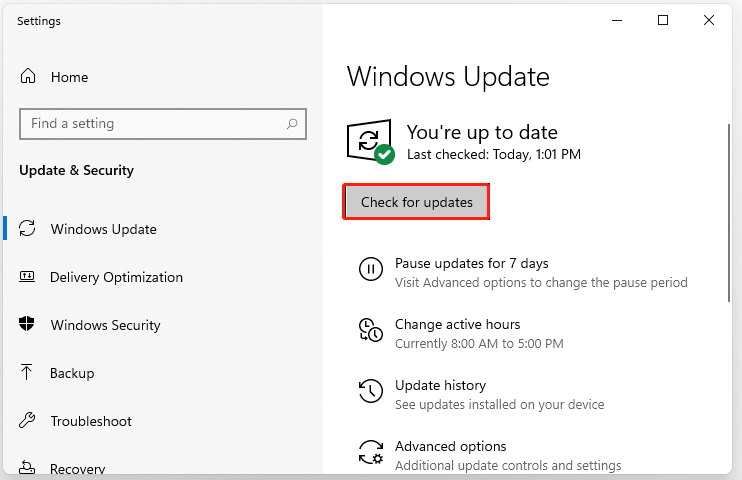Click the vertical scrollbar of the update pane
The width and height of the screenshot is (742, 480).
(729, 213)
